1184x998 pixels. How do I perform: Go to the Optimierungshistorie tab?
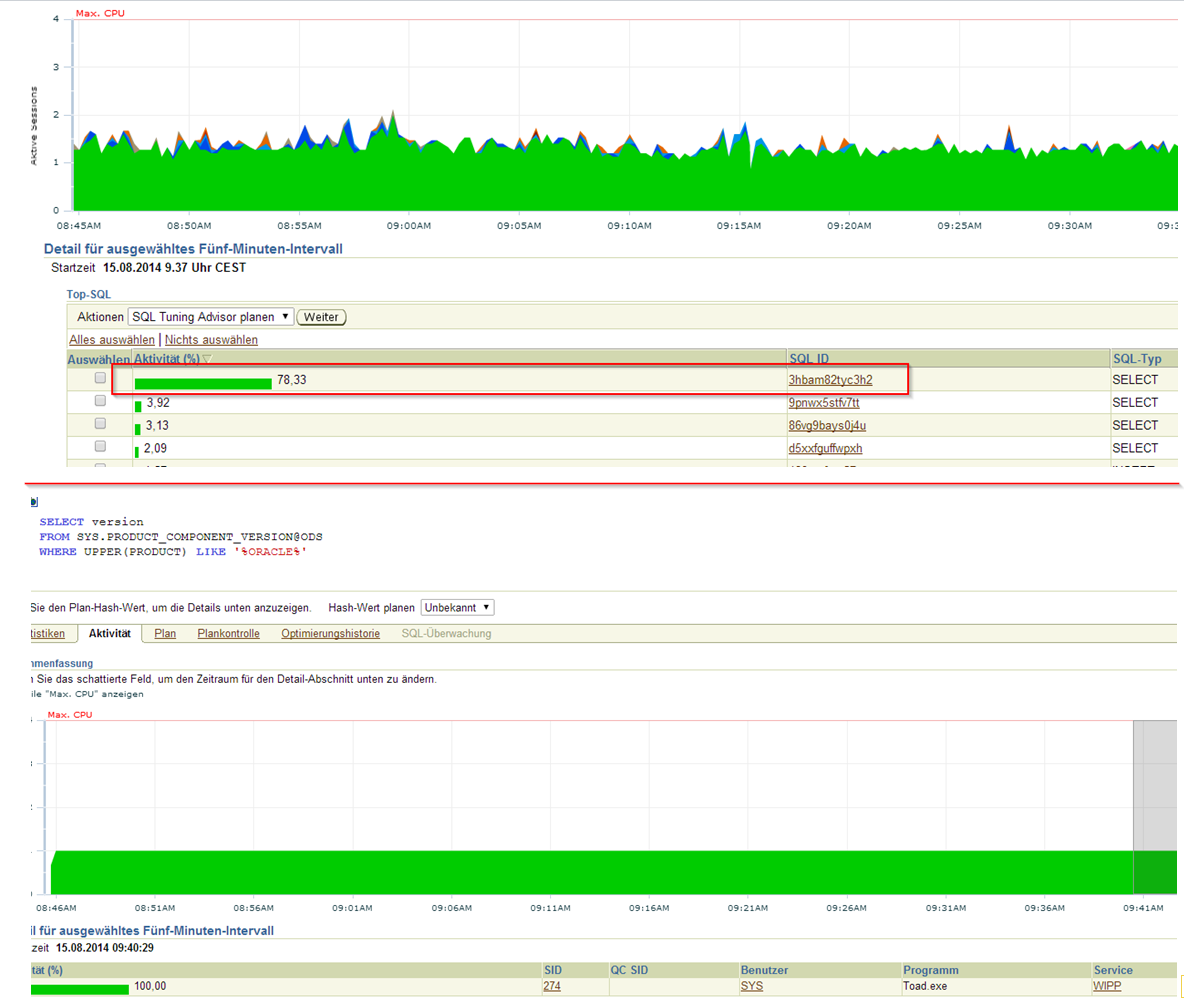coord(330,633)
